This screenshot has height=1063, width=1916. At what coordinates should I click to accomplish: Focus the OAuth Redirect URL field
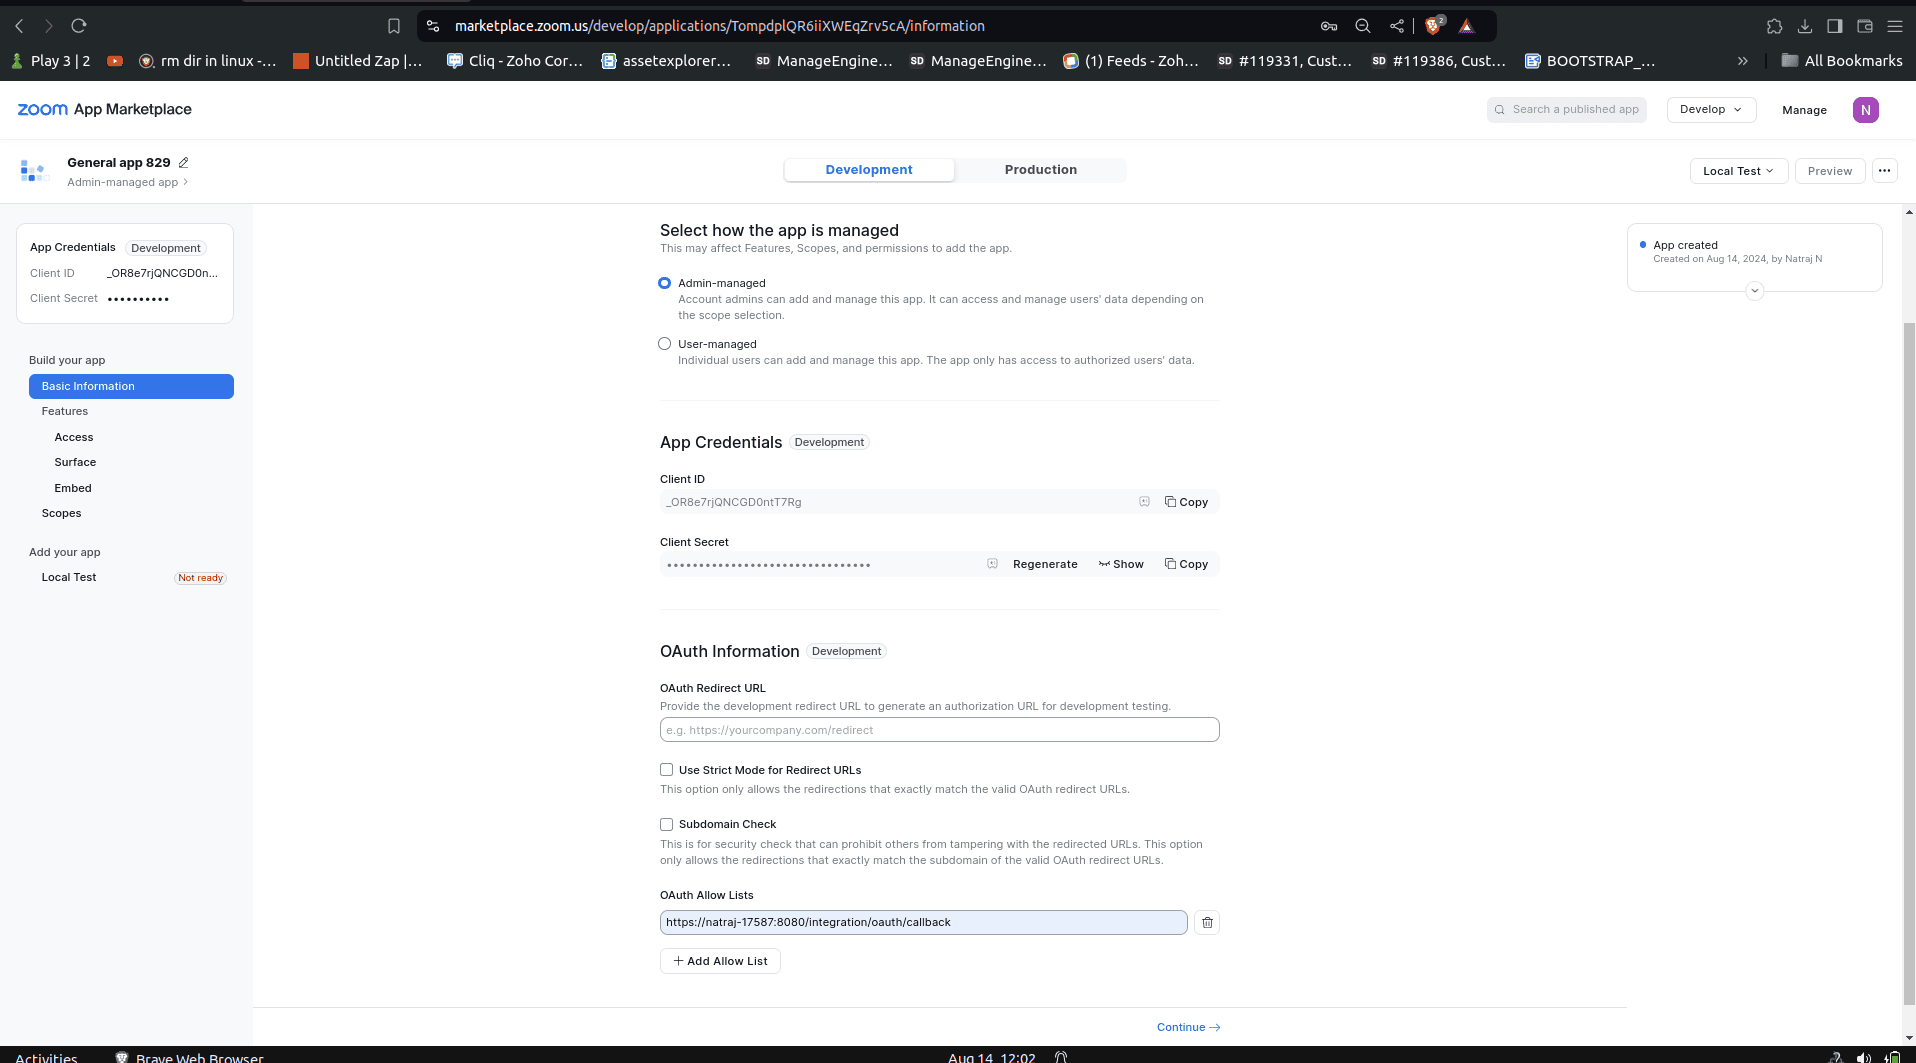939,730
